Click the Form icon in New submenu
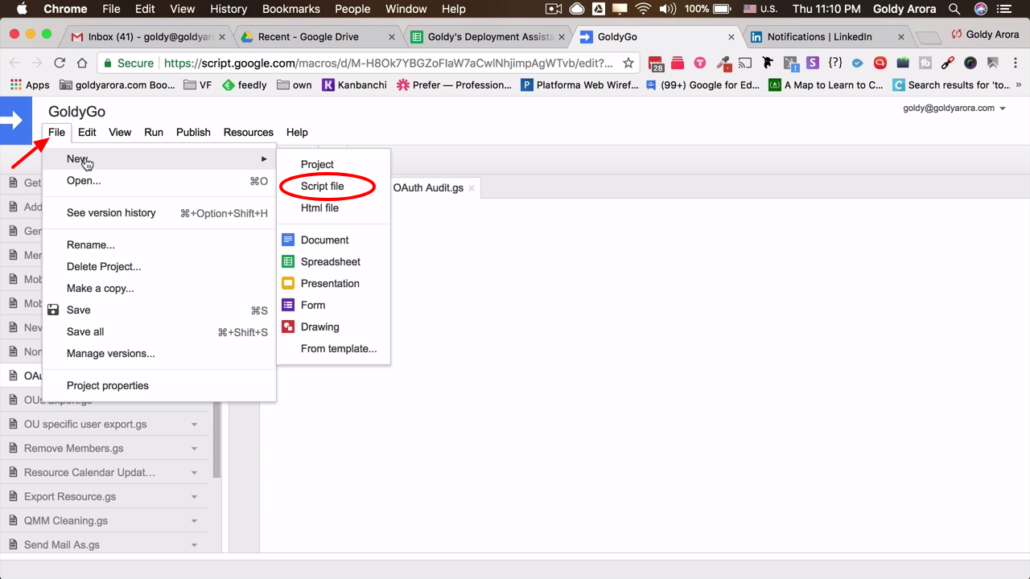This screenshot has height=579, width=1030. (288, 305)
